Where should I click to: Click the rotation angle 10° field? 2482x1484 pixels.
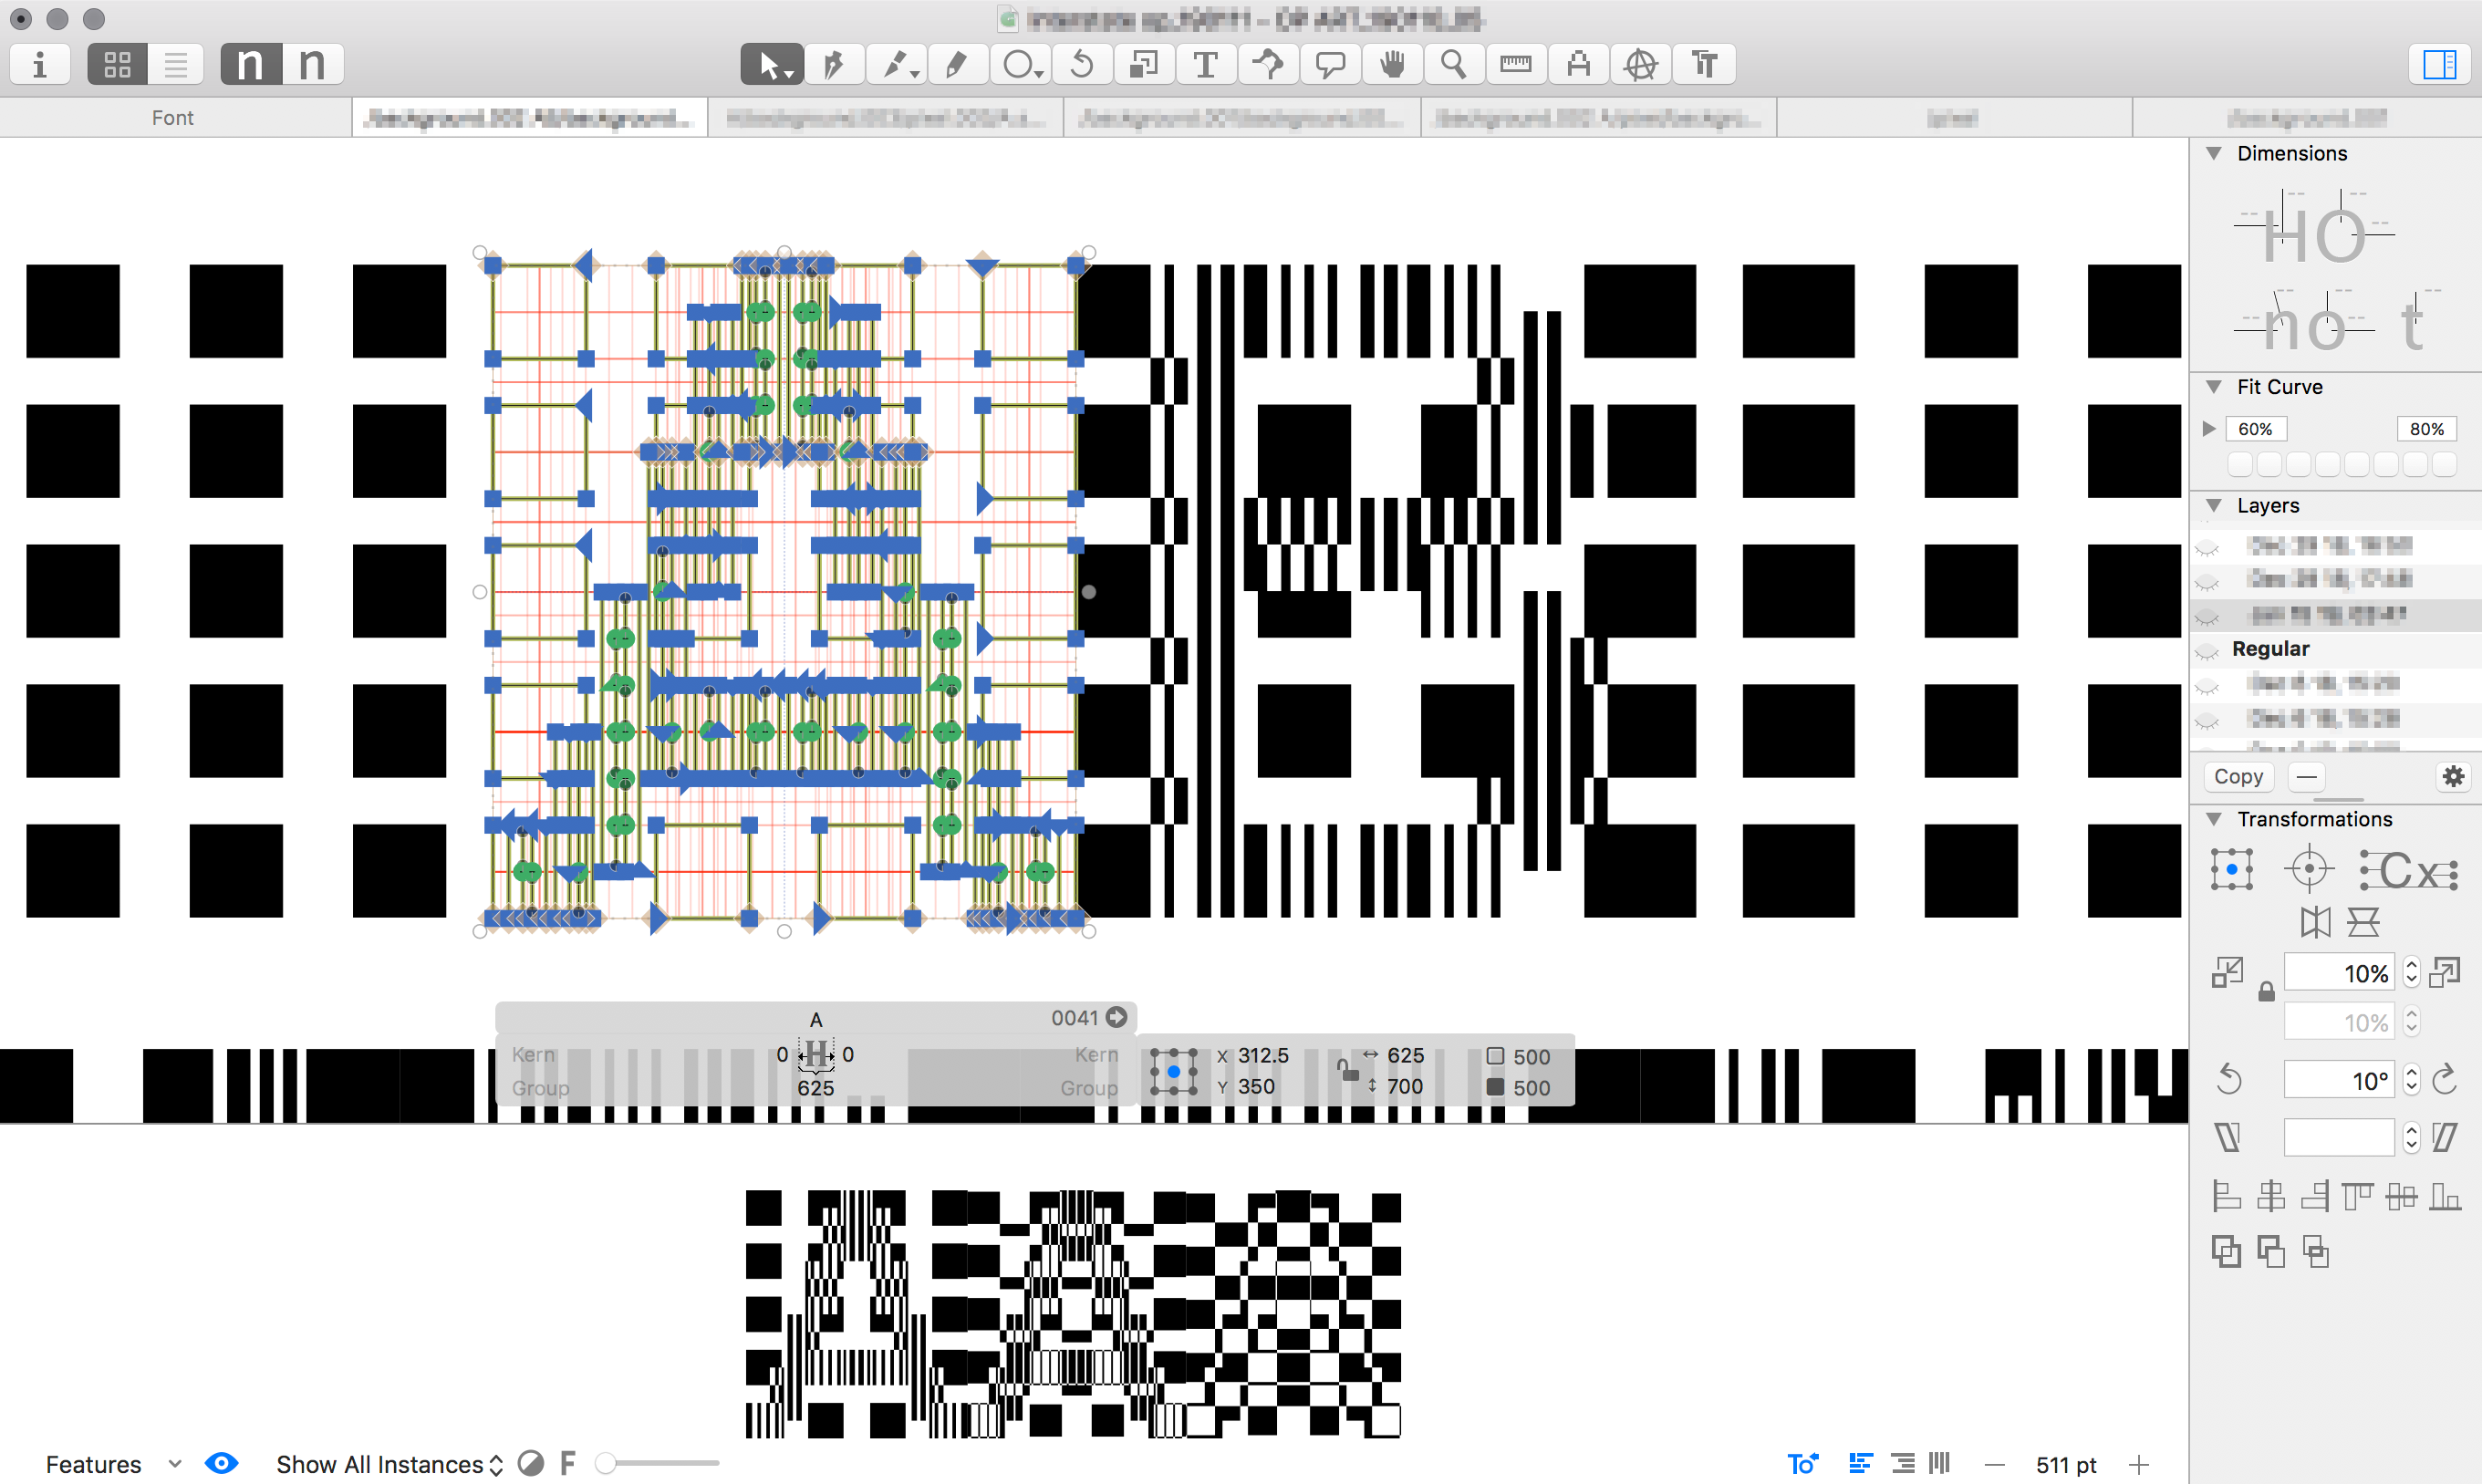click(2339, 1080)
